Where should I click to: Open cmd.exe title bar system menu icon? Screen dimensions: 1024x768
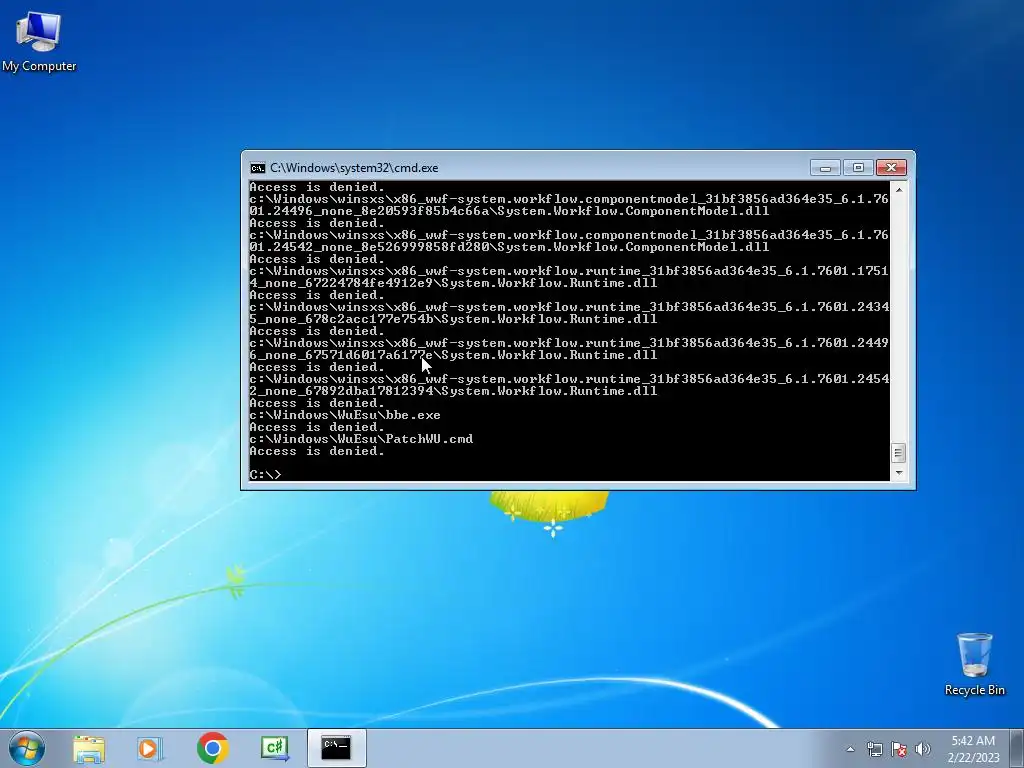258,168
